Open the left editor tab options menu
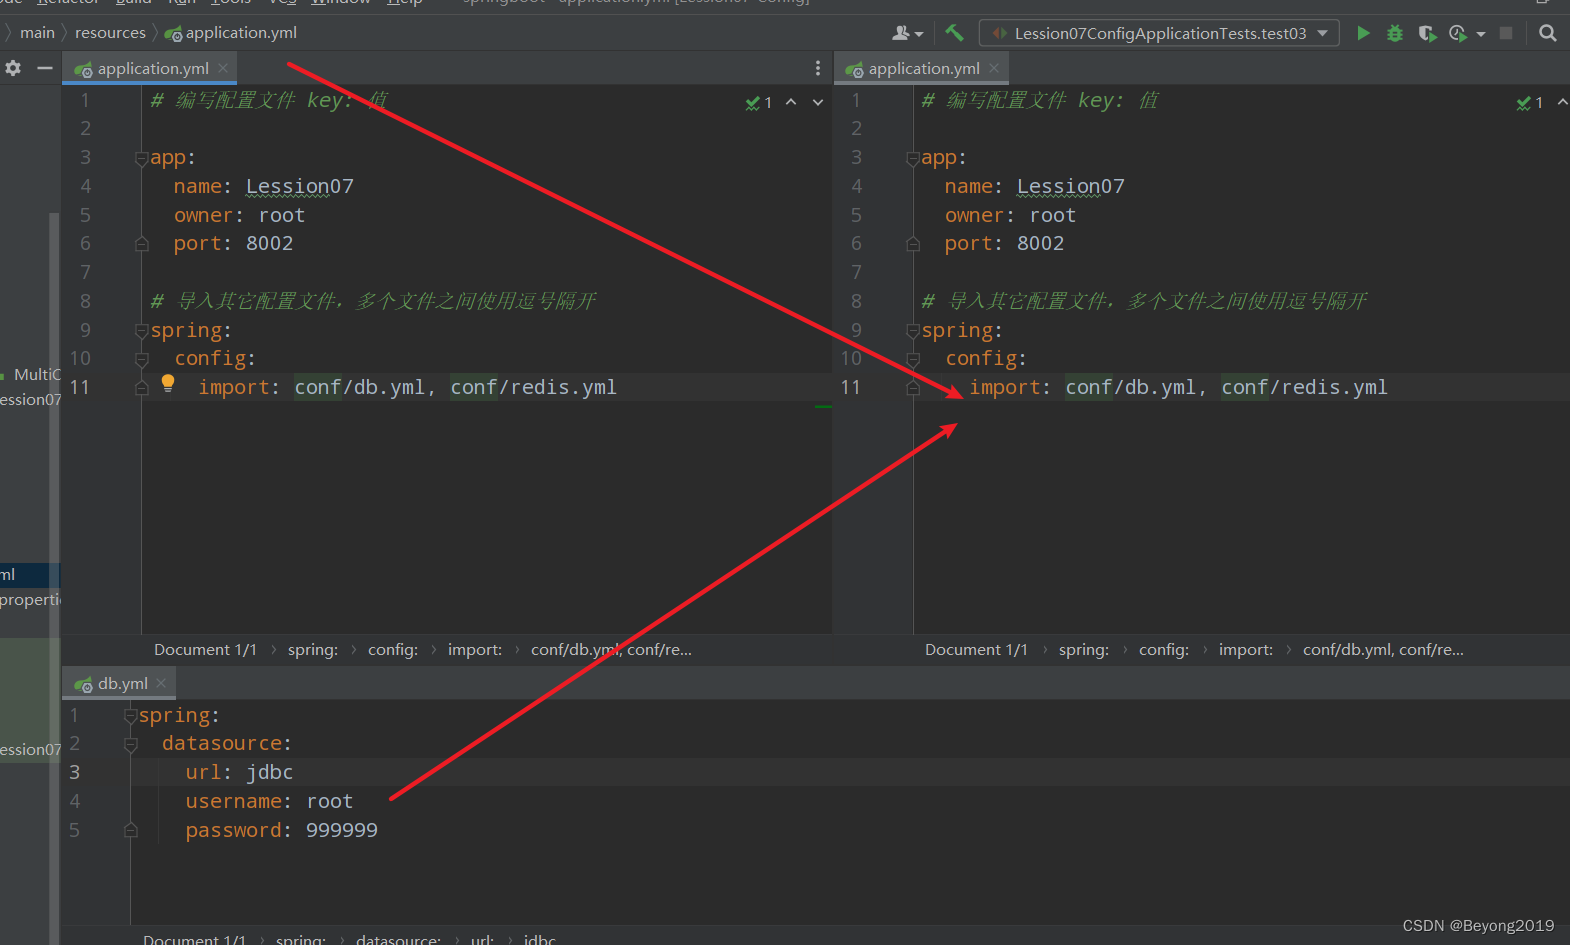This screenshot has height=945, width=1570. point(818,68)
